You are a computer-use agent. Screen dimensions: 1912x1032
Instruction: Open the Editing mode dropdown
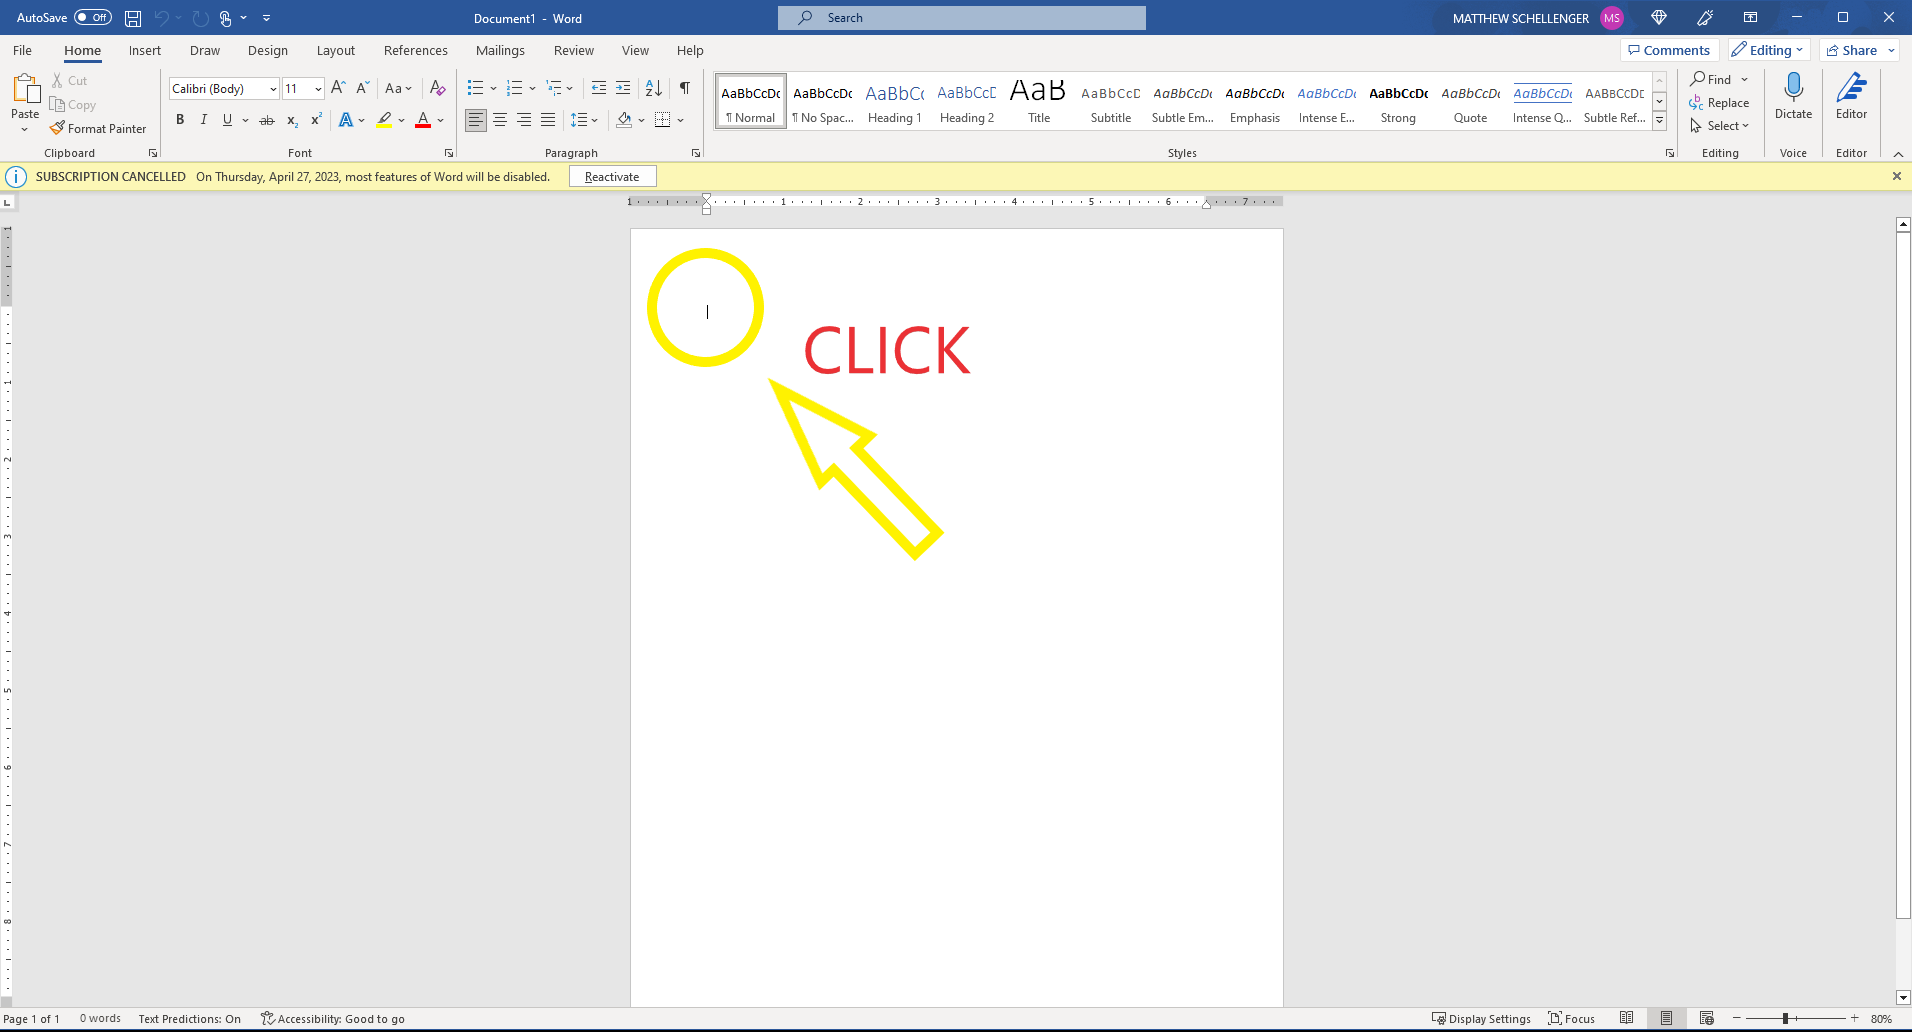(1769, 50)
